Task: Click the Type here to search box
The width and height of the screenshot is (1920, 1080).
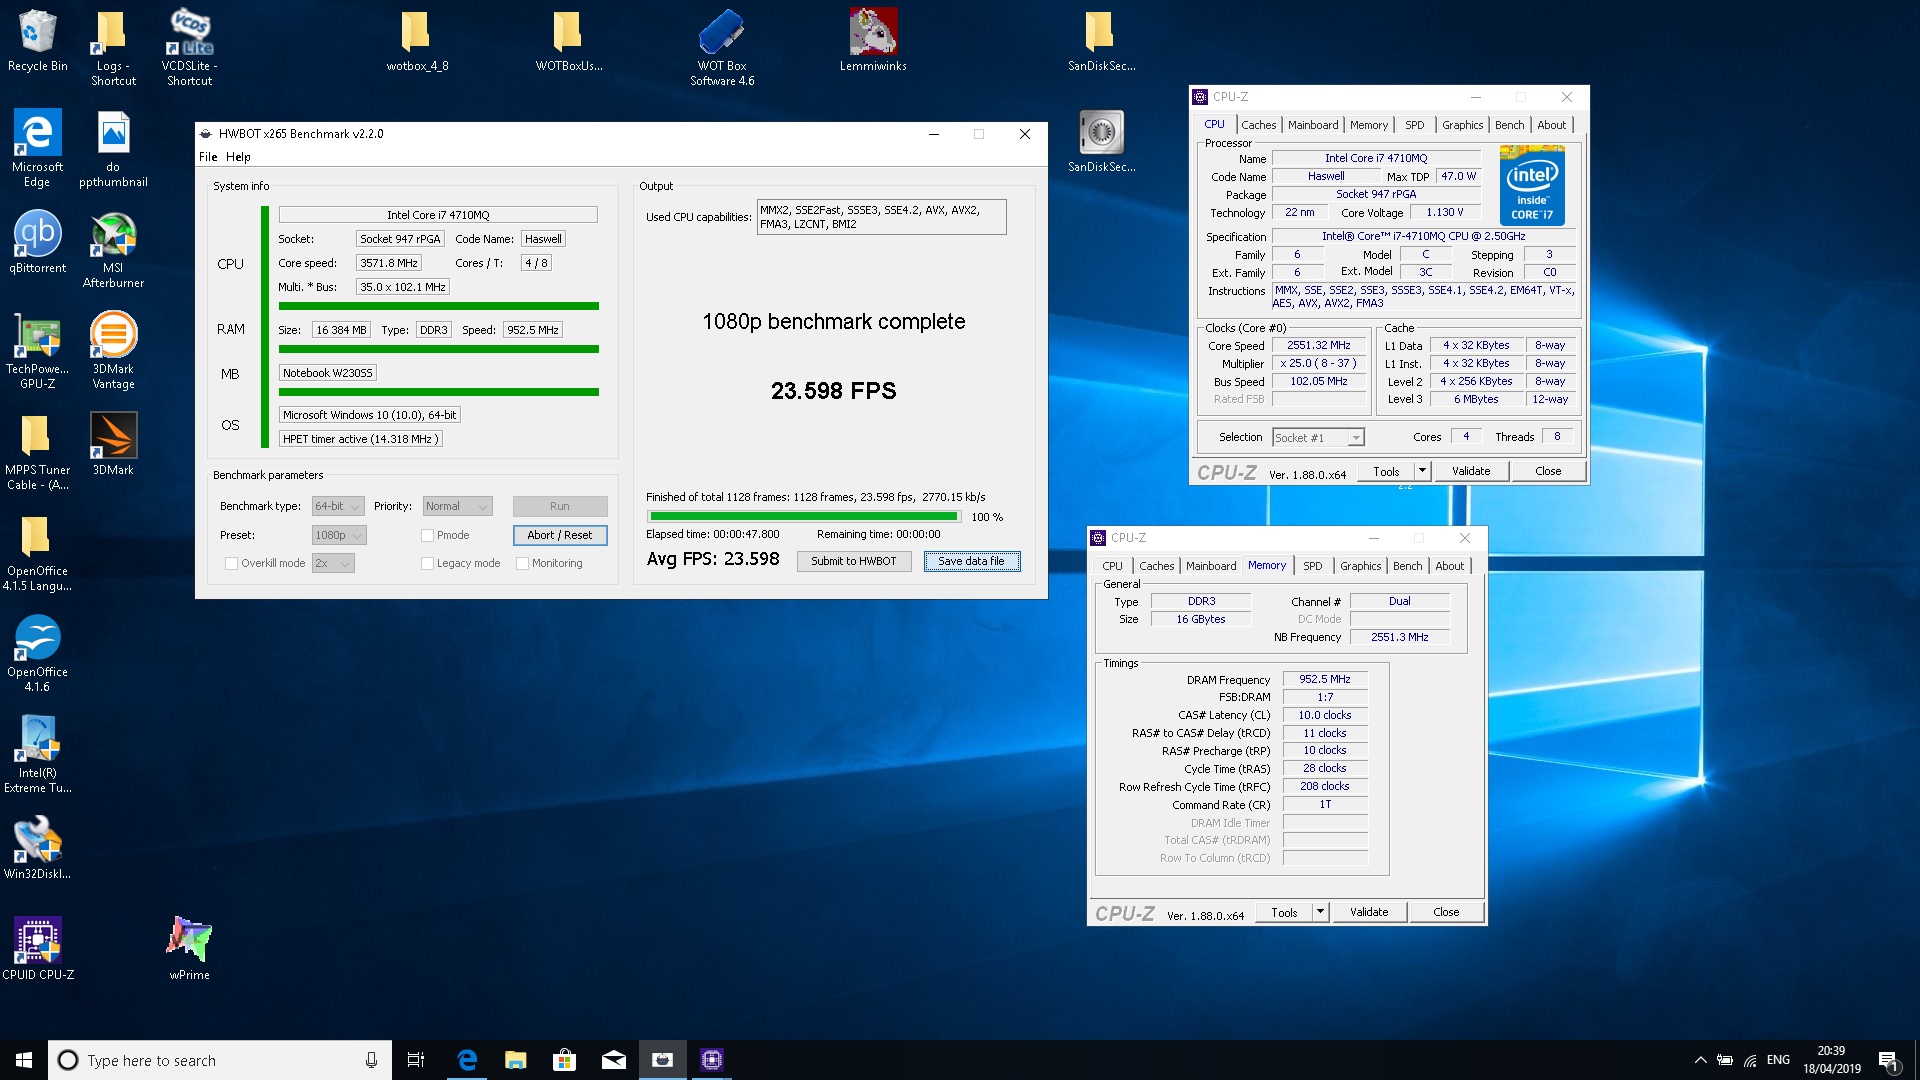Action: (x=220, y=1060)
